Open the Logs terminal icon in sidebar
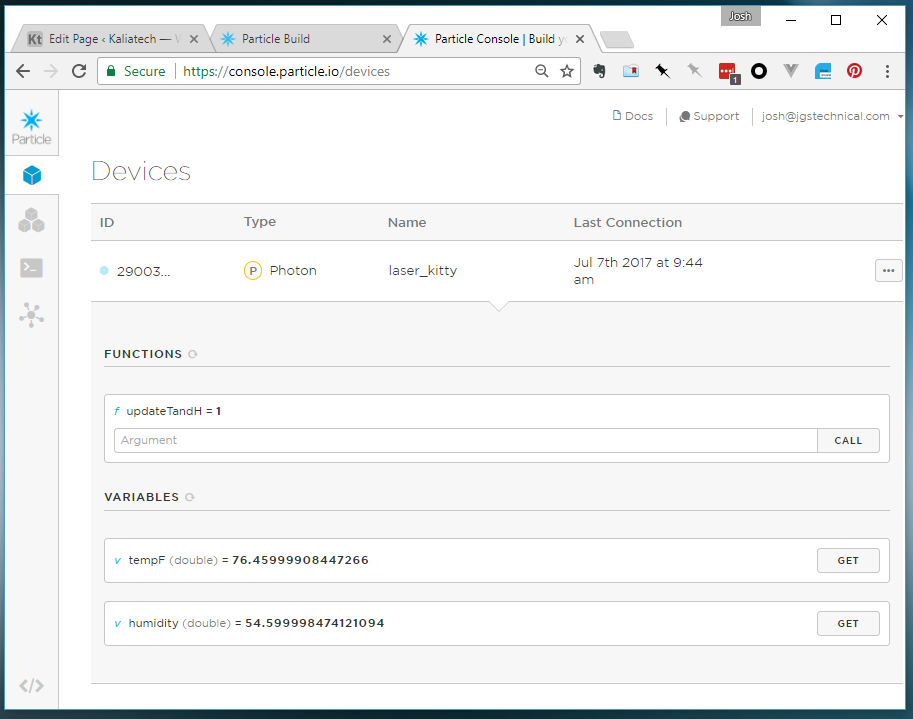Image resolution: width=913 pixels, height=719 pixels. (x=31, y=268)
